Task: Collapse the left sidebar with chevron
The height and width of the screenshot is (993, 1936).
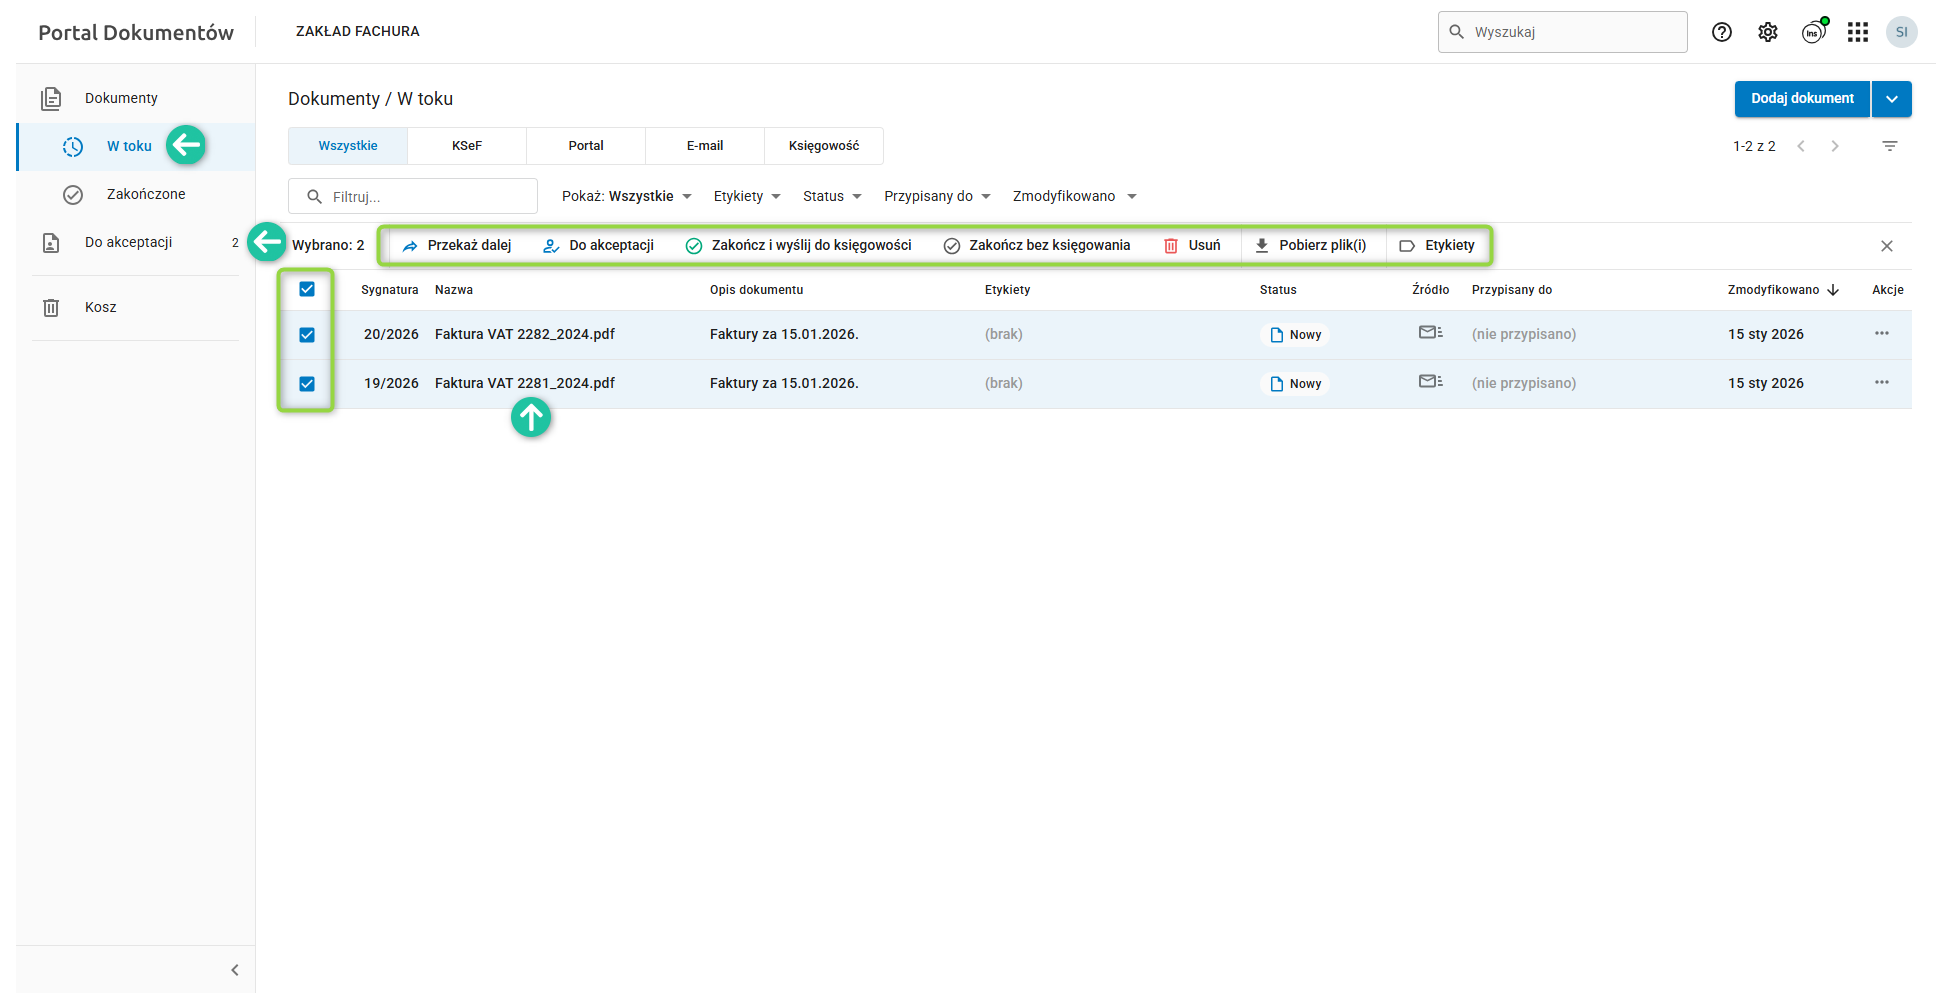Action: (235, 970)
